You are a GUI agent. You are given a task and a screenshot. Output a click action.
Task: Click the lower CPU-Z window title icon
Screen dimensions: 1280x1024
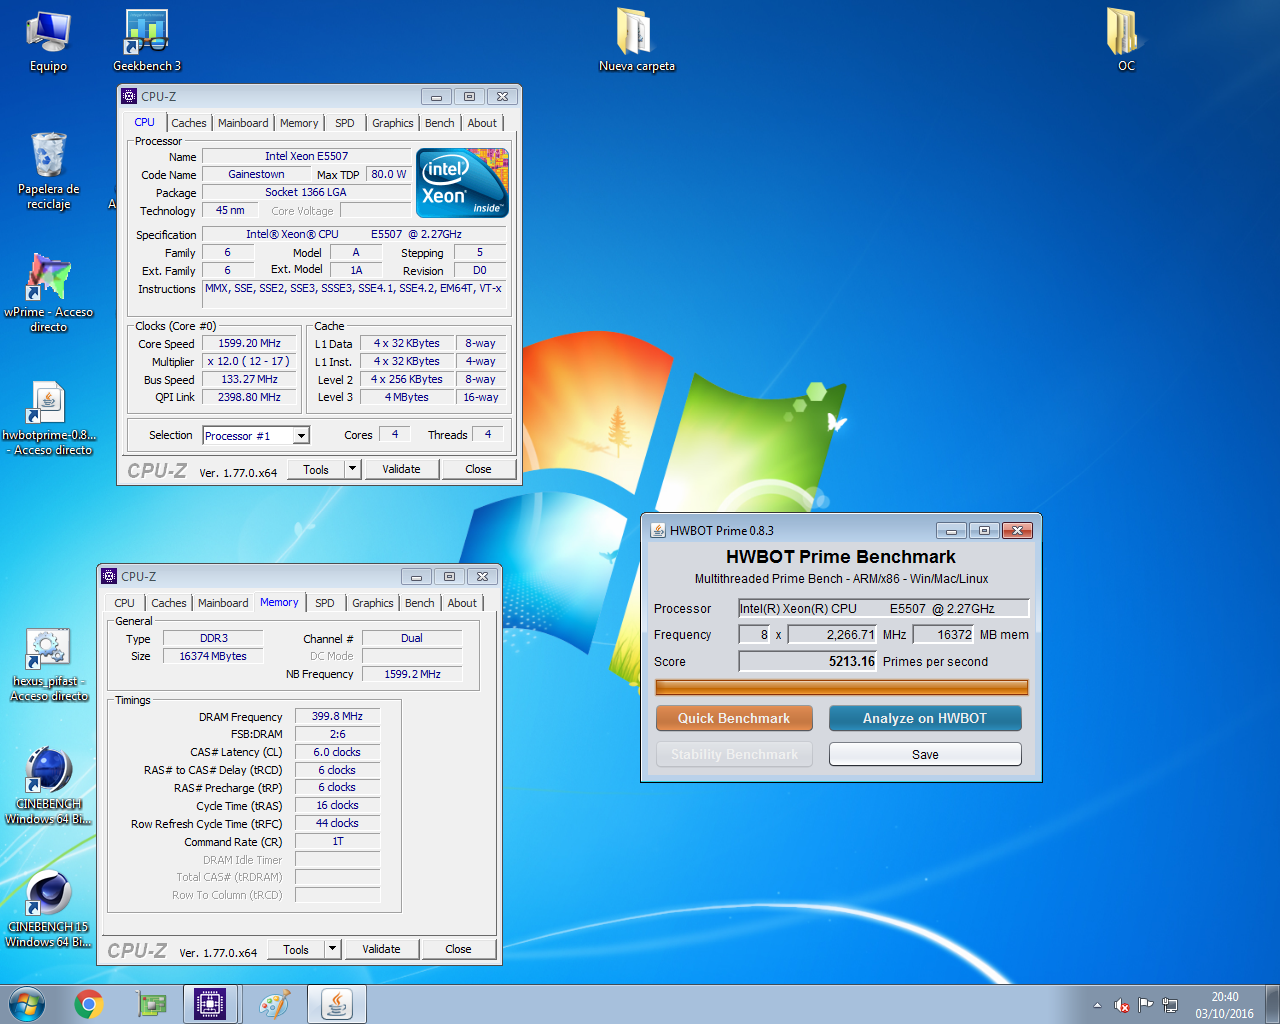point(109,576)
